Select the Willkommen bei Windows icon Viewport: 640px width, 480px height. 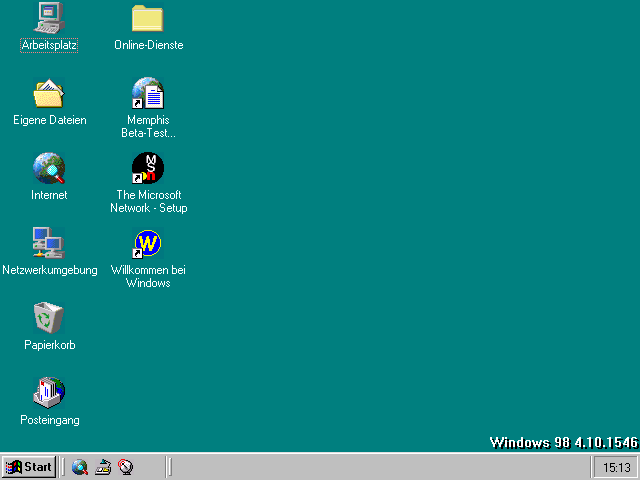point(148,244)
